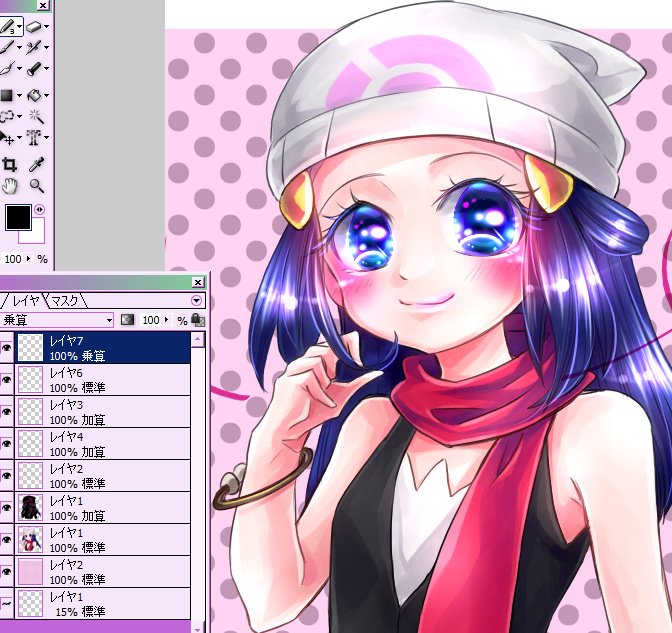Select the Move tool
Screen dimensions: 672x633
[7, 138]
